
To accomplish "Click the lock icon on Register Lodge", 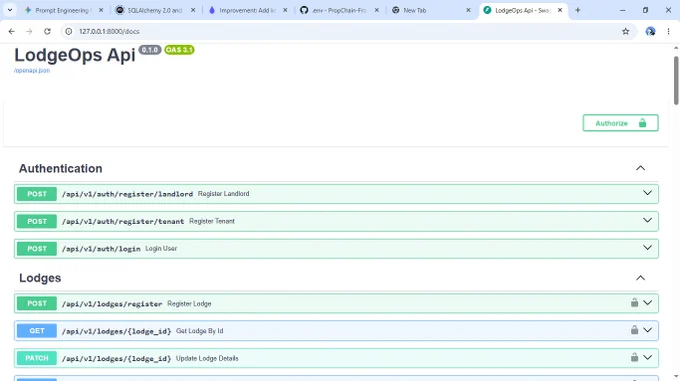I will pyautogui.click(x=634, y=303).
